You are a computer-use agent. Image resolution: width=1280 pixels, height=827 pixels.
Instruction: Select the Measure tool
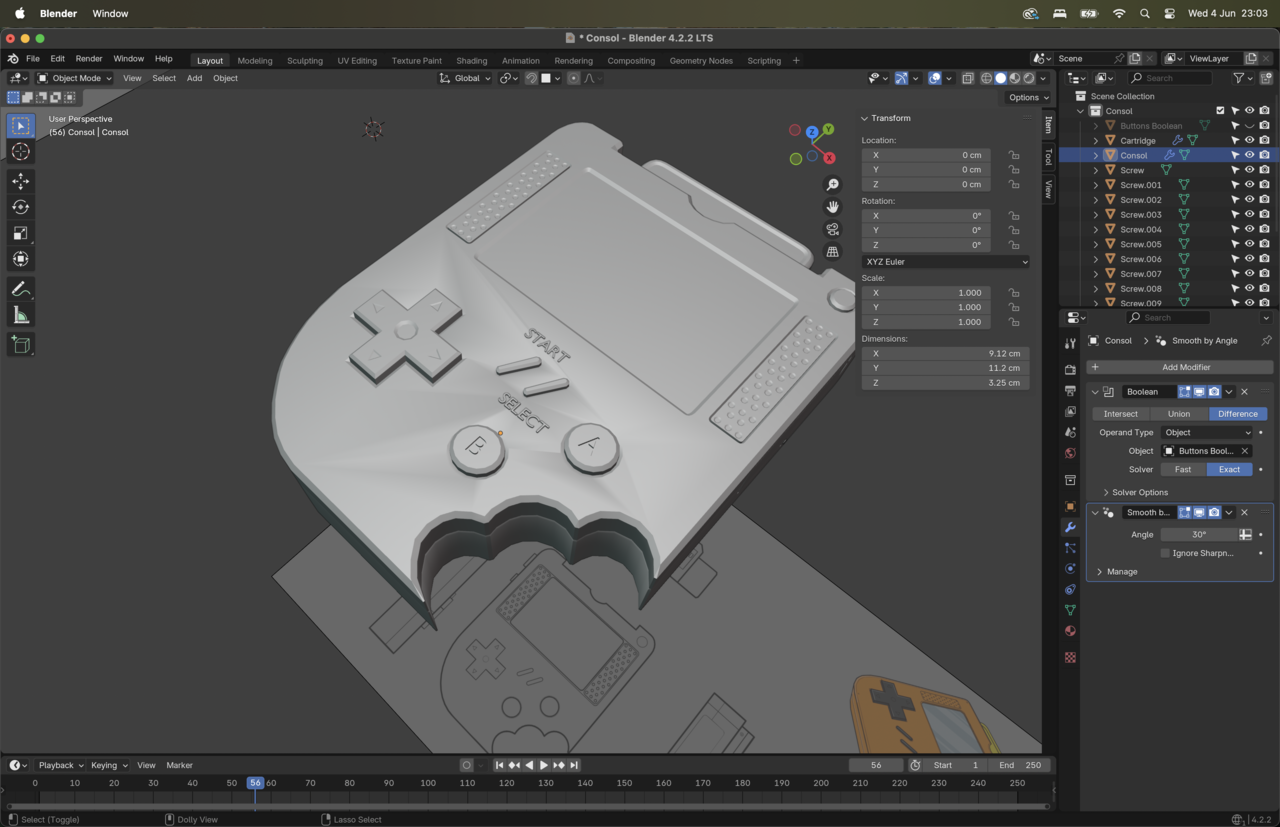(21, 316)
